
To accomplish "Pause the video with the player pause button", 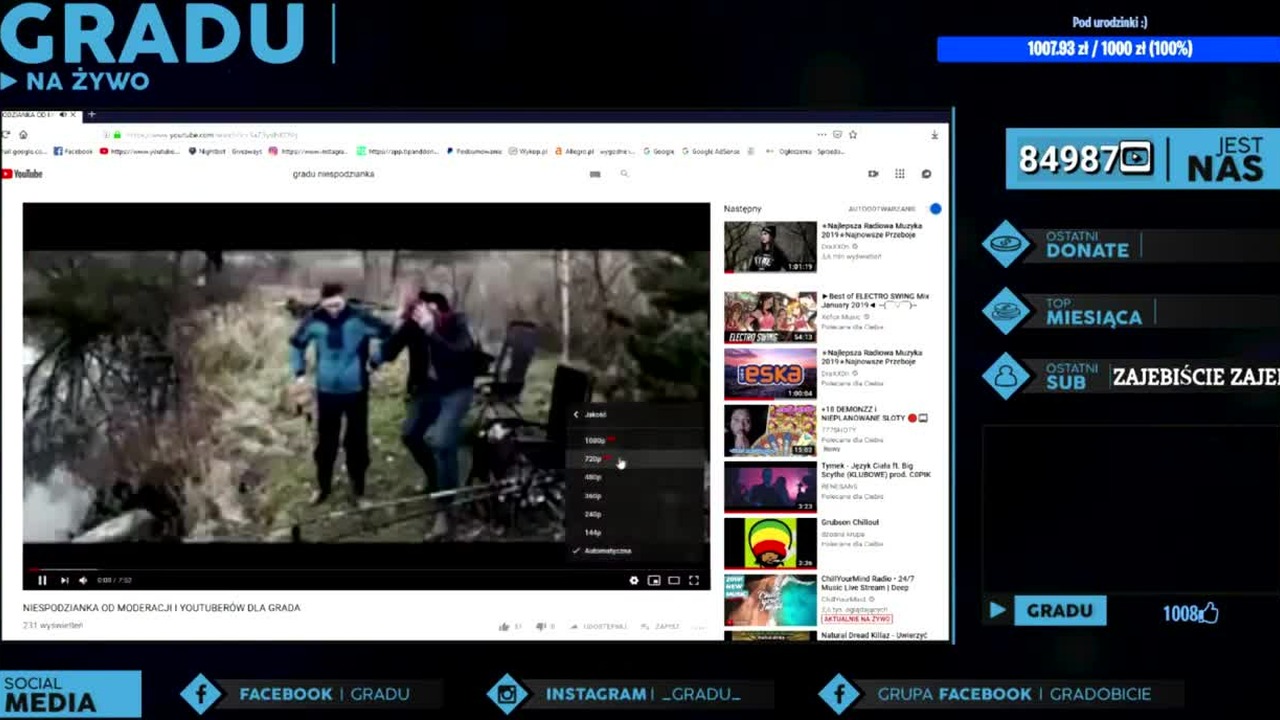I will click(x=42, y=580).
